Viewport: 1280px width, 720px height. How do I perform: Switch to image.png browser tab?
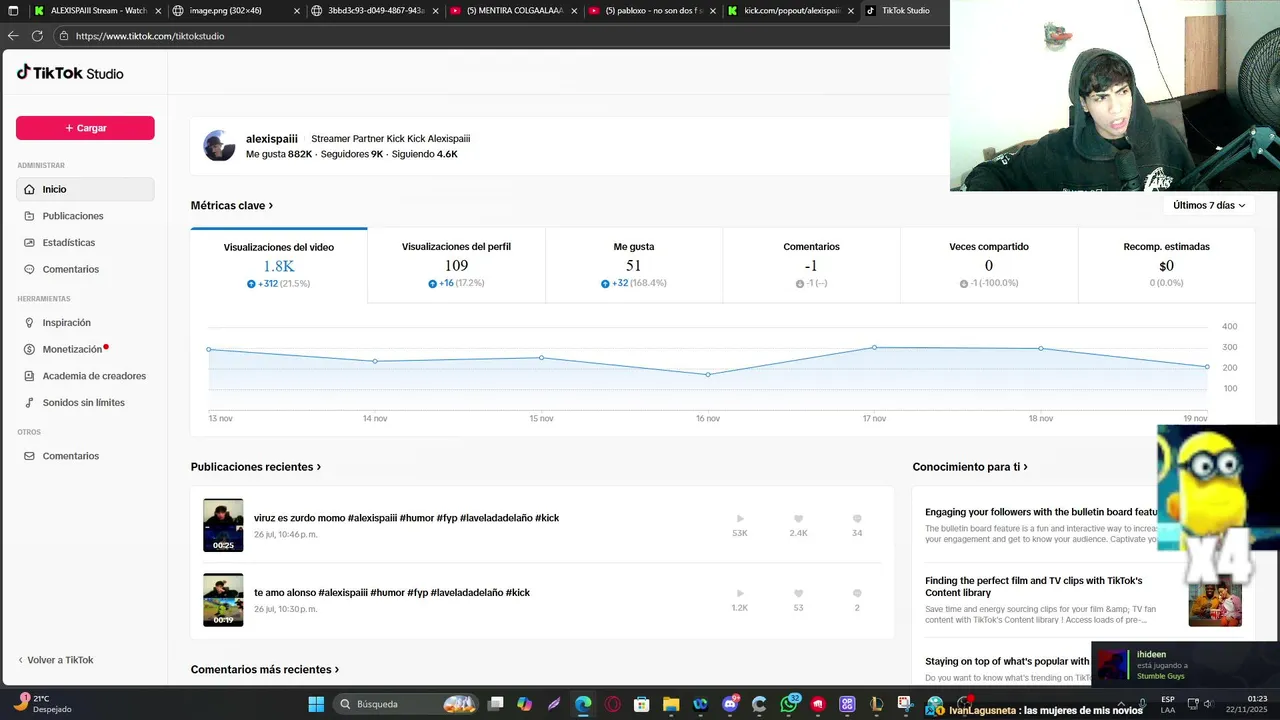(x=235, y=11)
